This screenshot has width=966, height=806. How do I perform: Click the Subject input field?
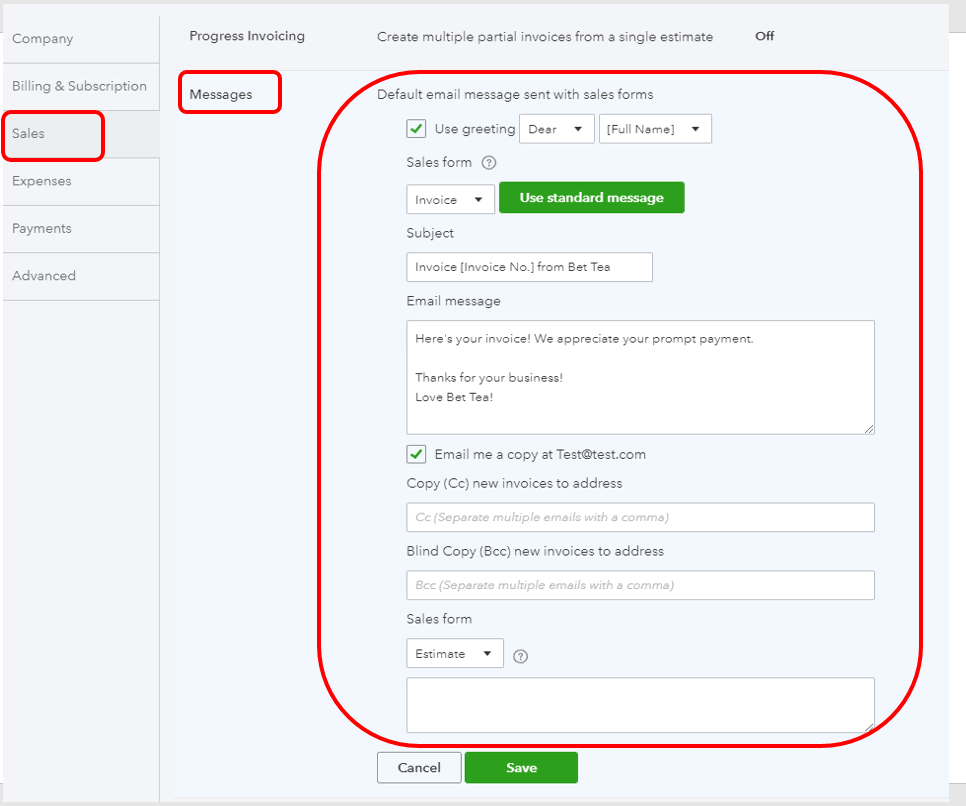[529, 267]
